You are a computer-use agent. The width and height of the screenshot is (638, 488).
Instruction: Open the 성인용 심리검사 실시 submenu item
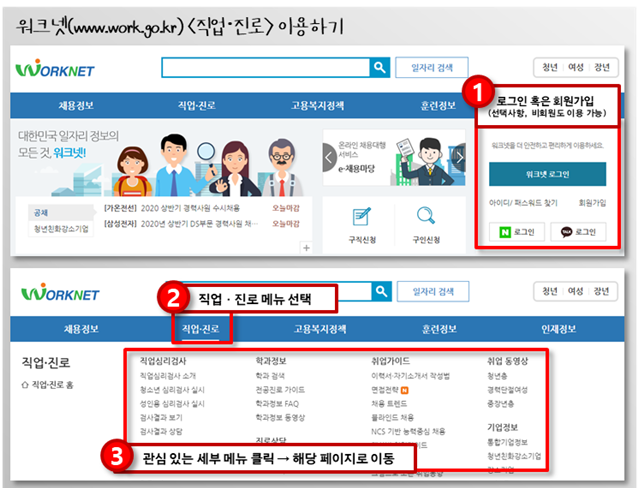pos(172,403)
